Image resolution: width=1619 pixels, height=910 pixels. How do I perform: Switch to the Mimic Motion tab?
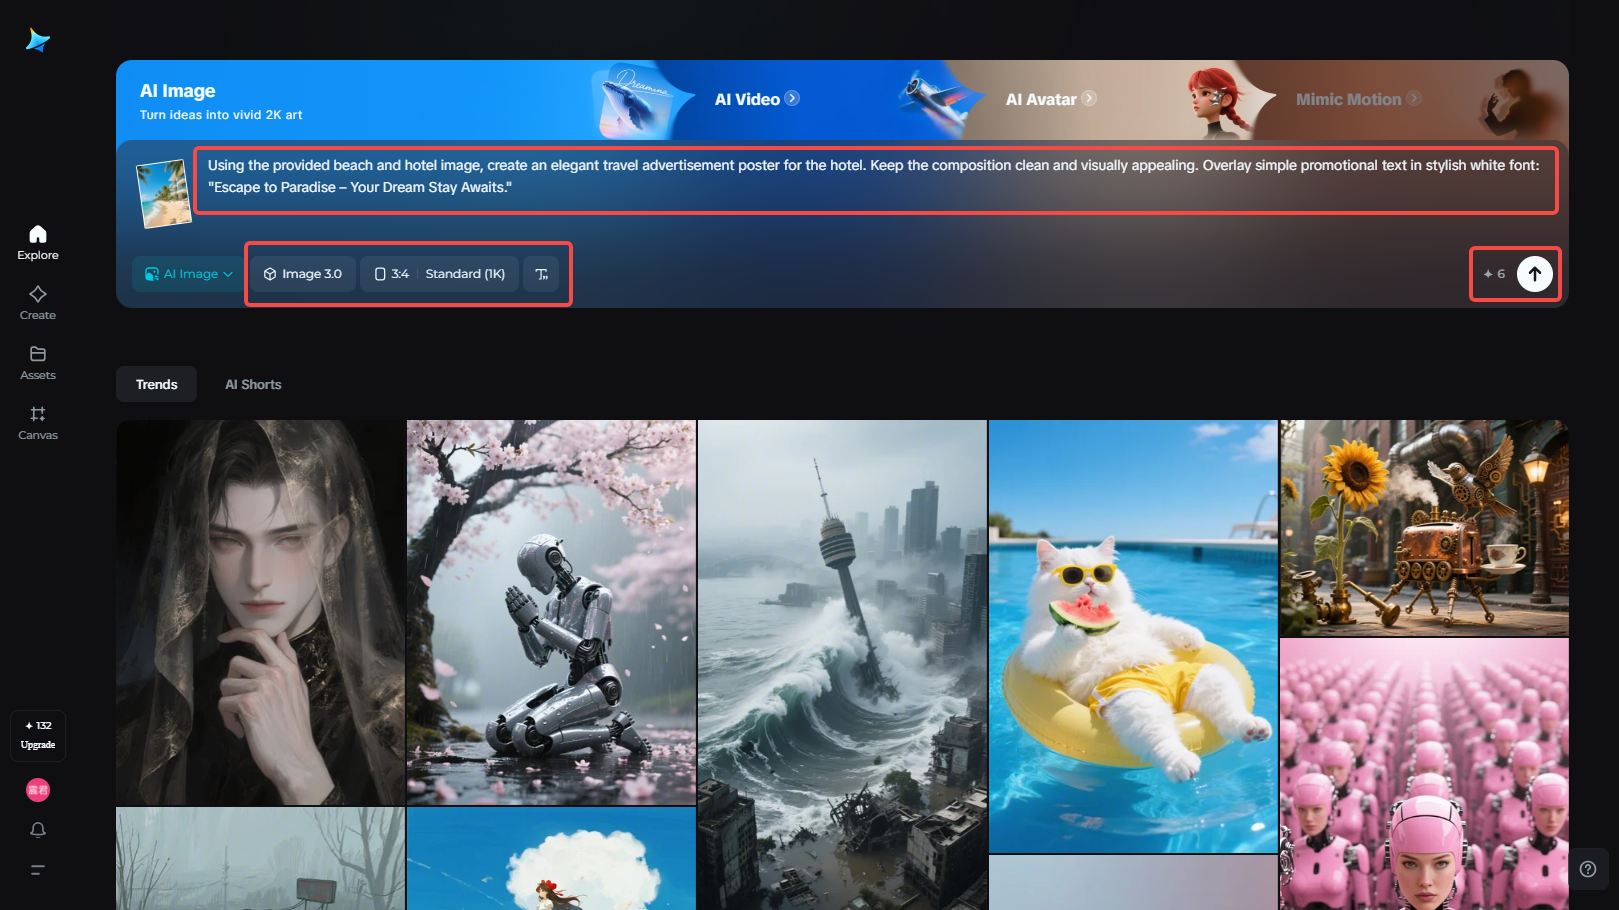pyautogui.click(x=1358, y=99)
